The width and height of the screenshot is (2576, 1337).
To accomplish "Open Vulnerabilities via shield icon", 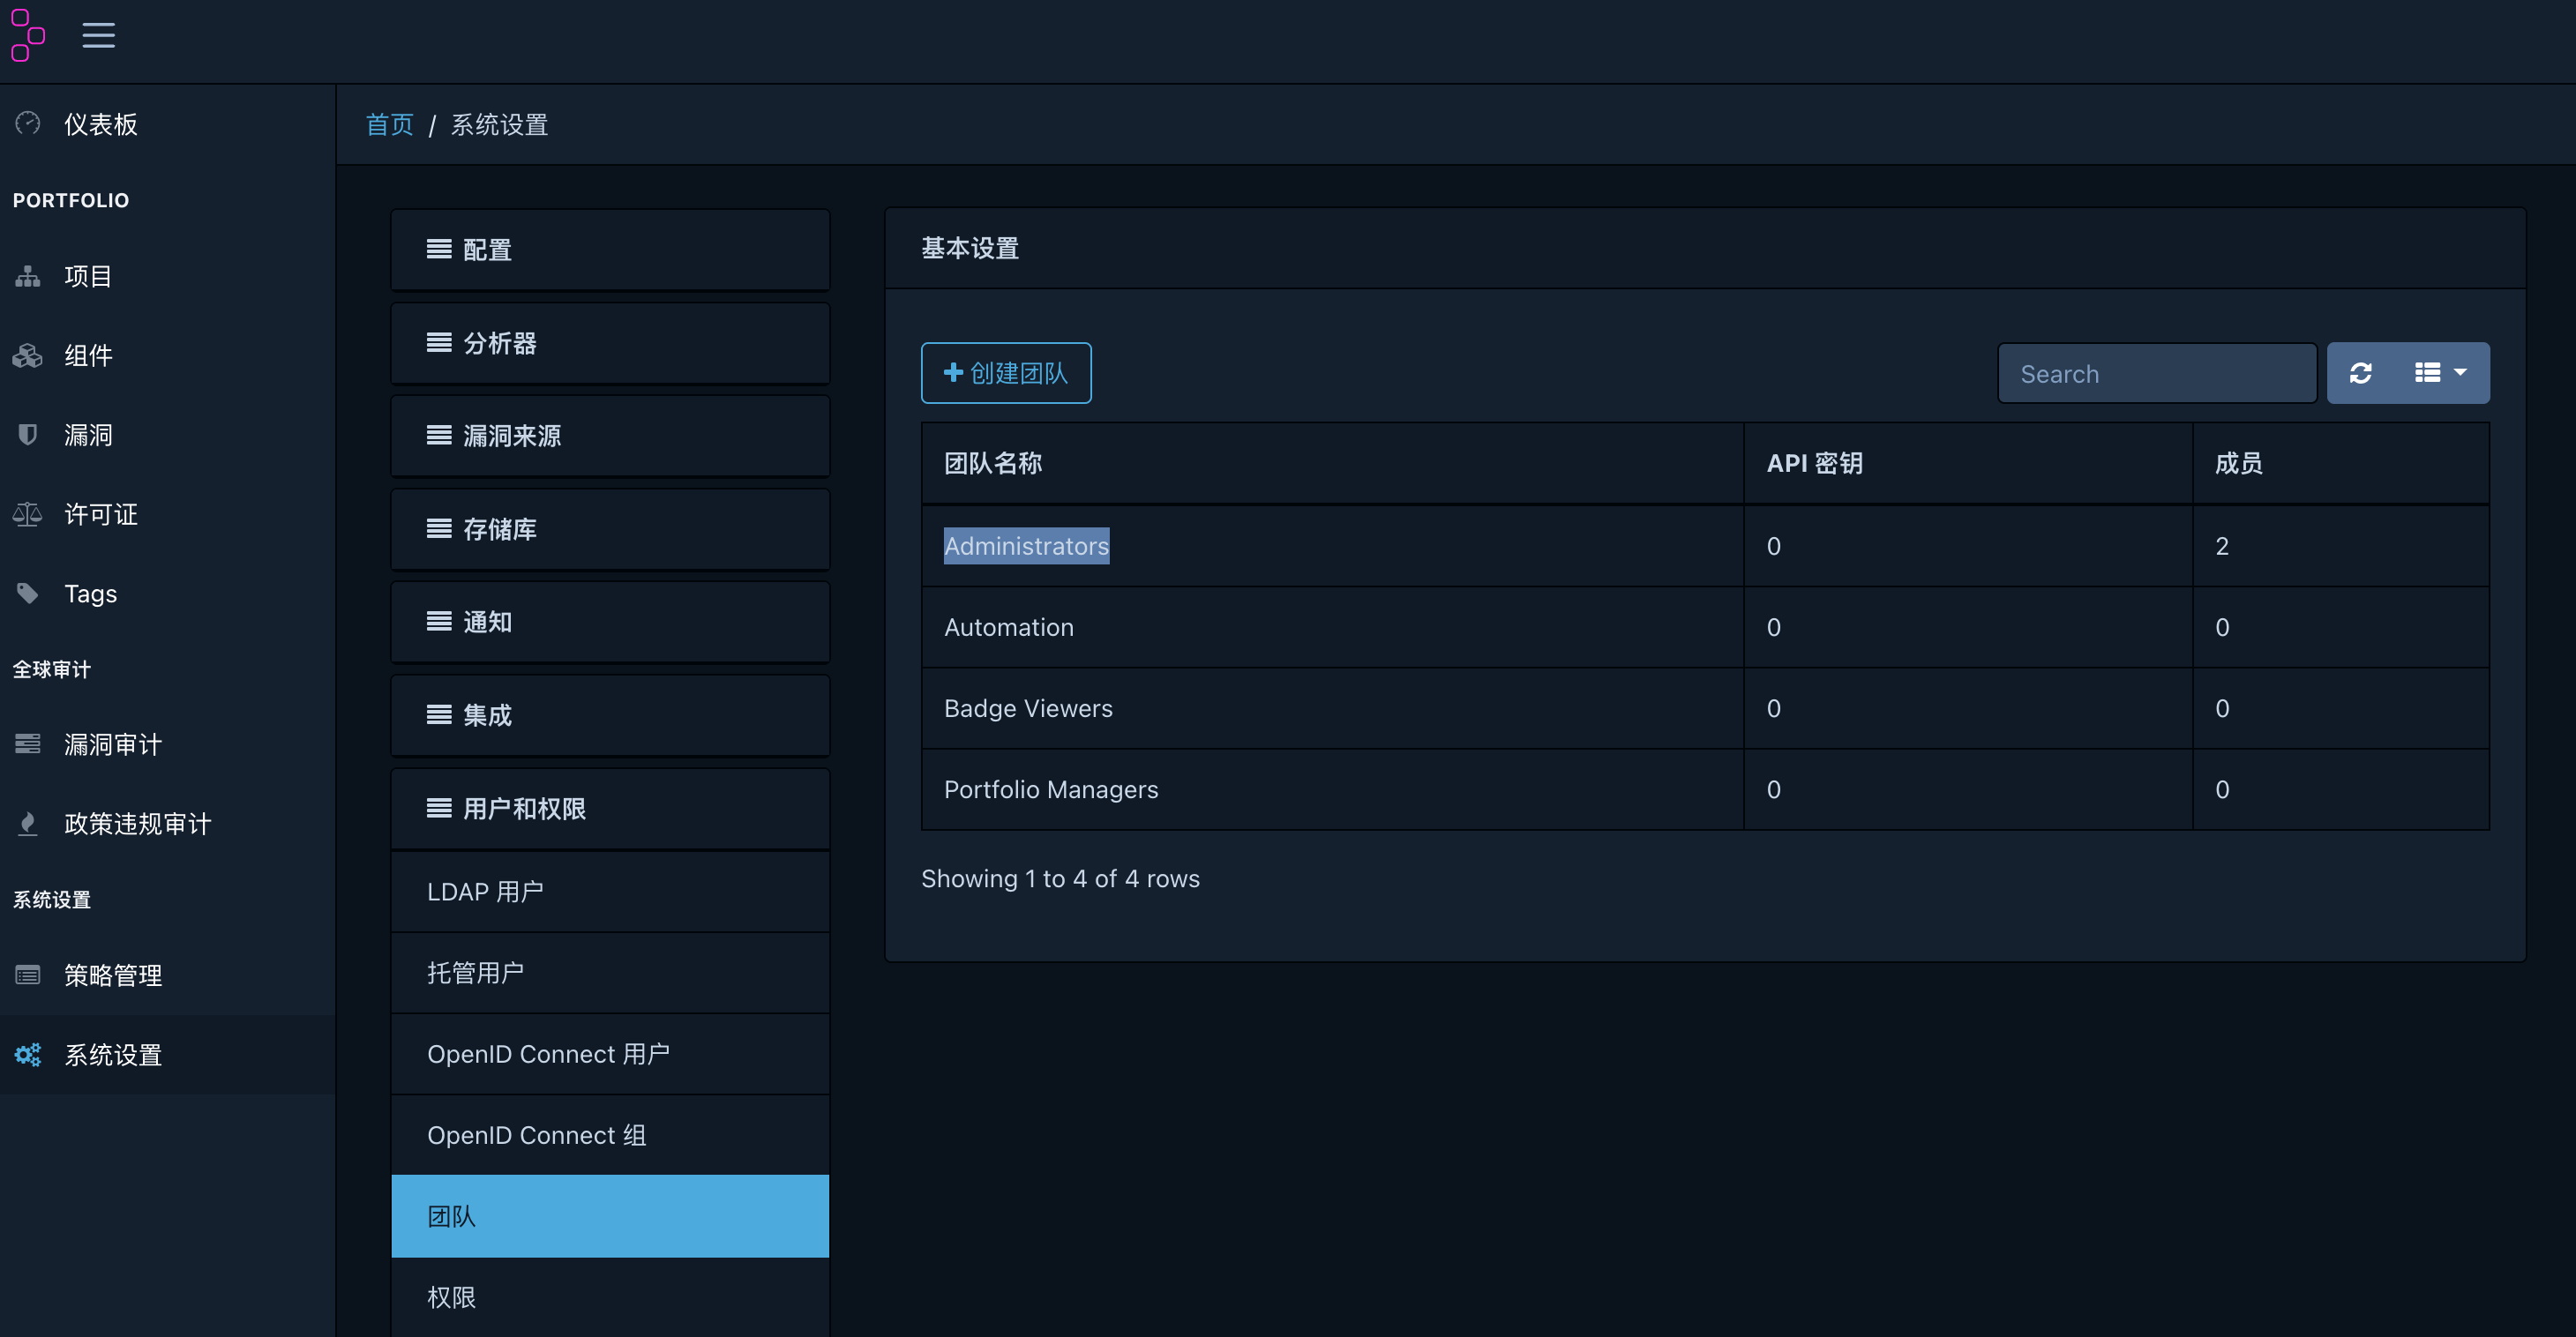I will [28, 434].
